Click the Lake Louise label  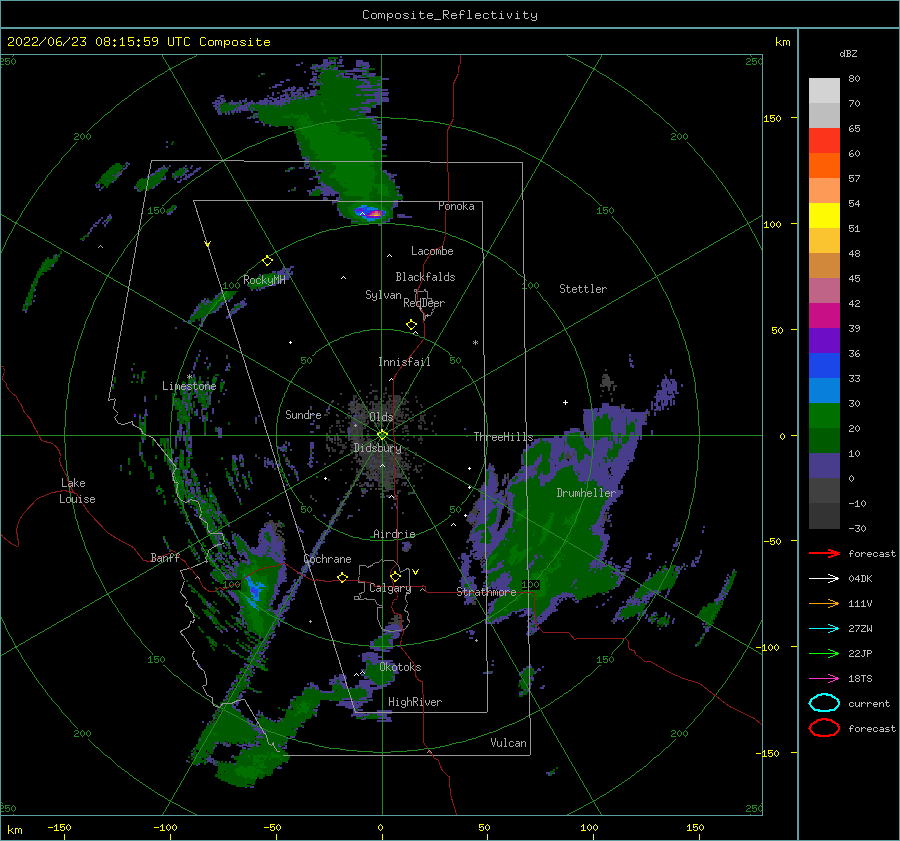tap(77, 491)
